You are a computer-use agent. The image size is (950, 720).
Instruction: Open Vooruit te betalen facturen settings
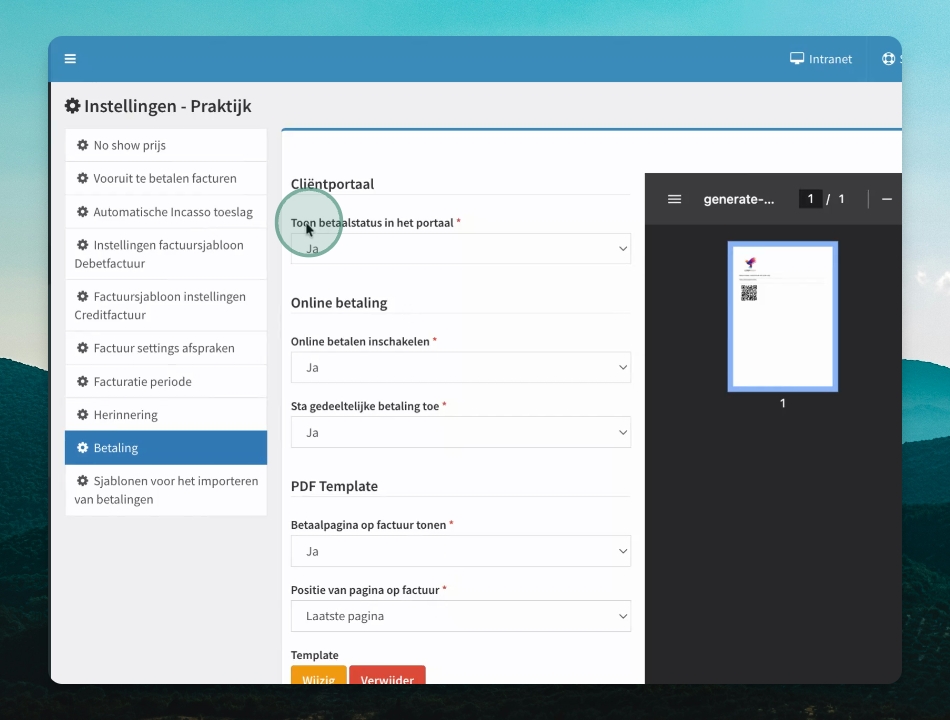[x=166, y=178]
